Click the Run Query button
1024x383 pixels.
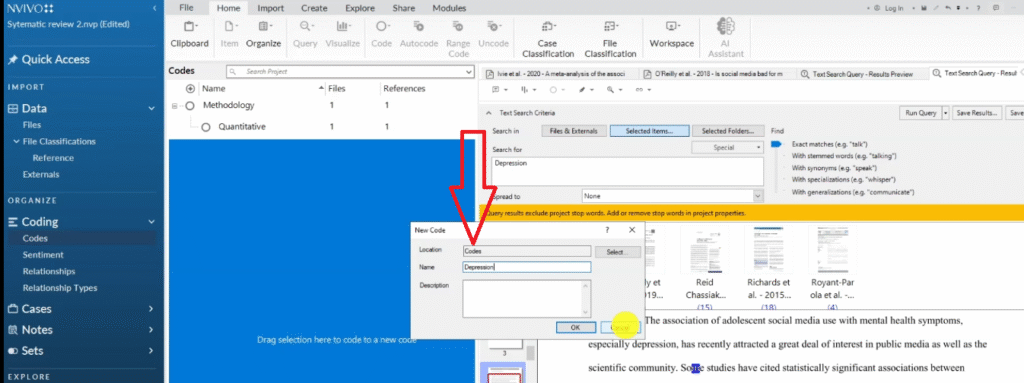point(920,113)
